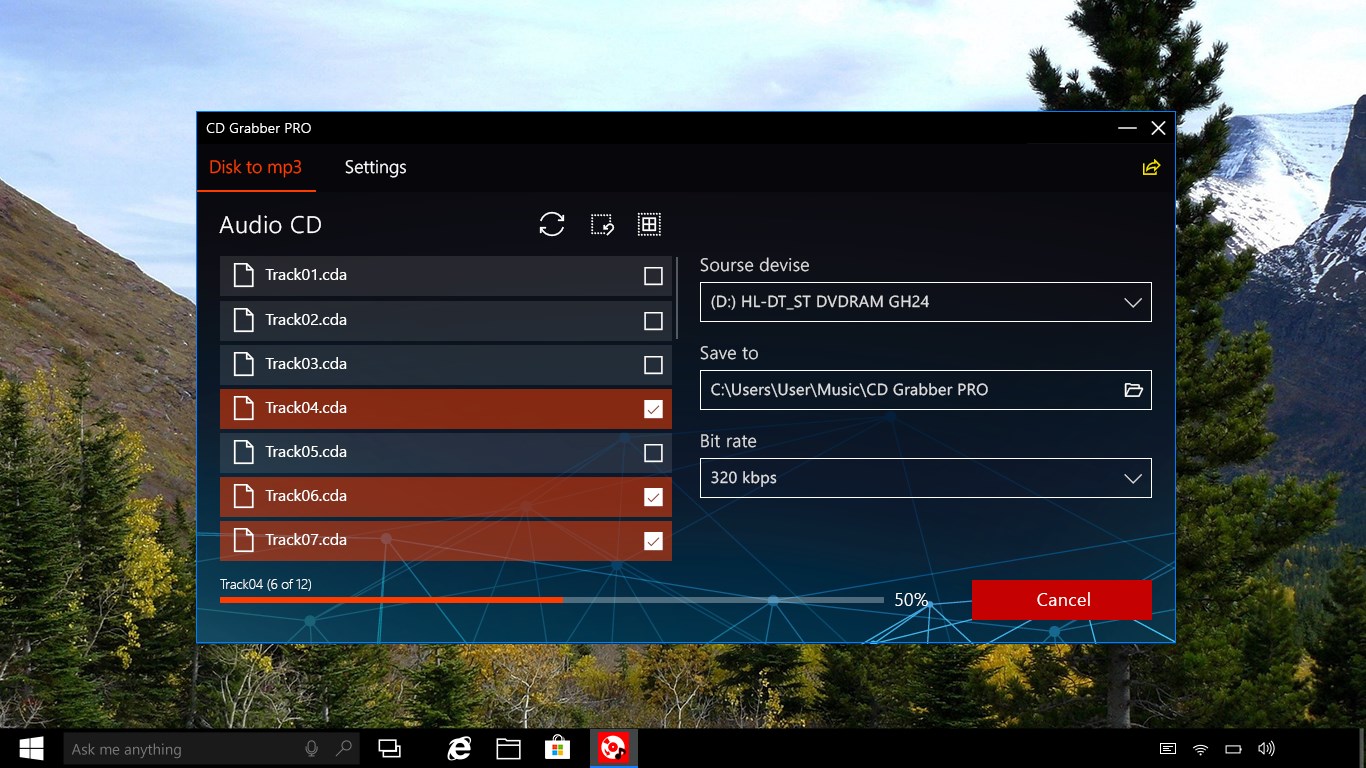
Task: Switch to the Disk to mp3 tab
Action: (x=255, y=167)
